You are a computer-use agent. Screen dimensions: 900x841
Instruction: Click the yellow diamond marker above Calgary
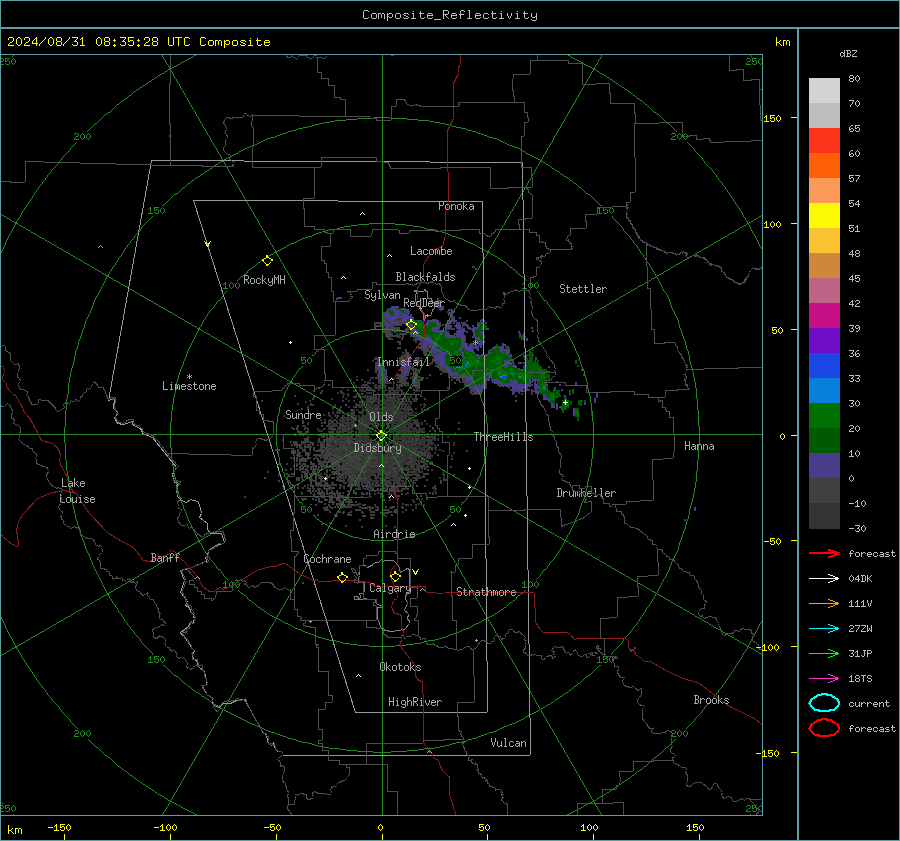(x=395, y=576)
